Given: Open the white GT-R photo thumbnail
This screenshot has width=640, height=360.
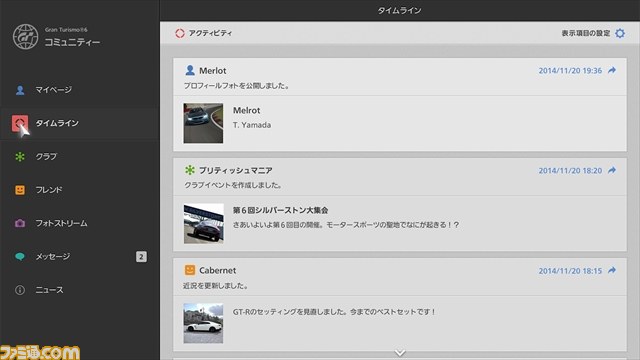Looking at the screenshot, I should point(203,323).
